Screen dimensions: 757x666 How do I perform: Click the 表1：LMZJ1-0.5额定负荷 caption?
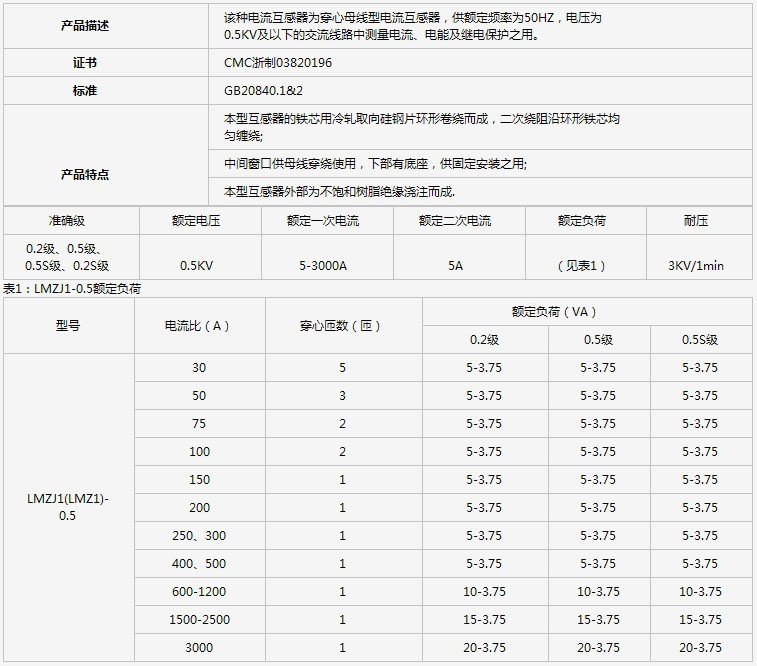click(72, 289)
